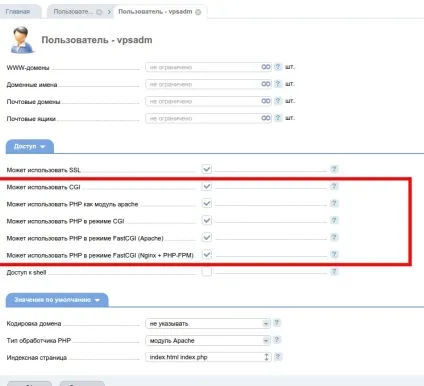Click the tab scroll arrow after Пользовате... tab
The image size is (424, 386).
109,12
